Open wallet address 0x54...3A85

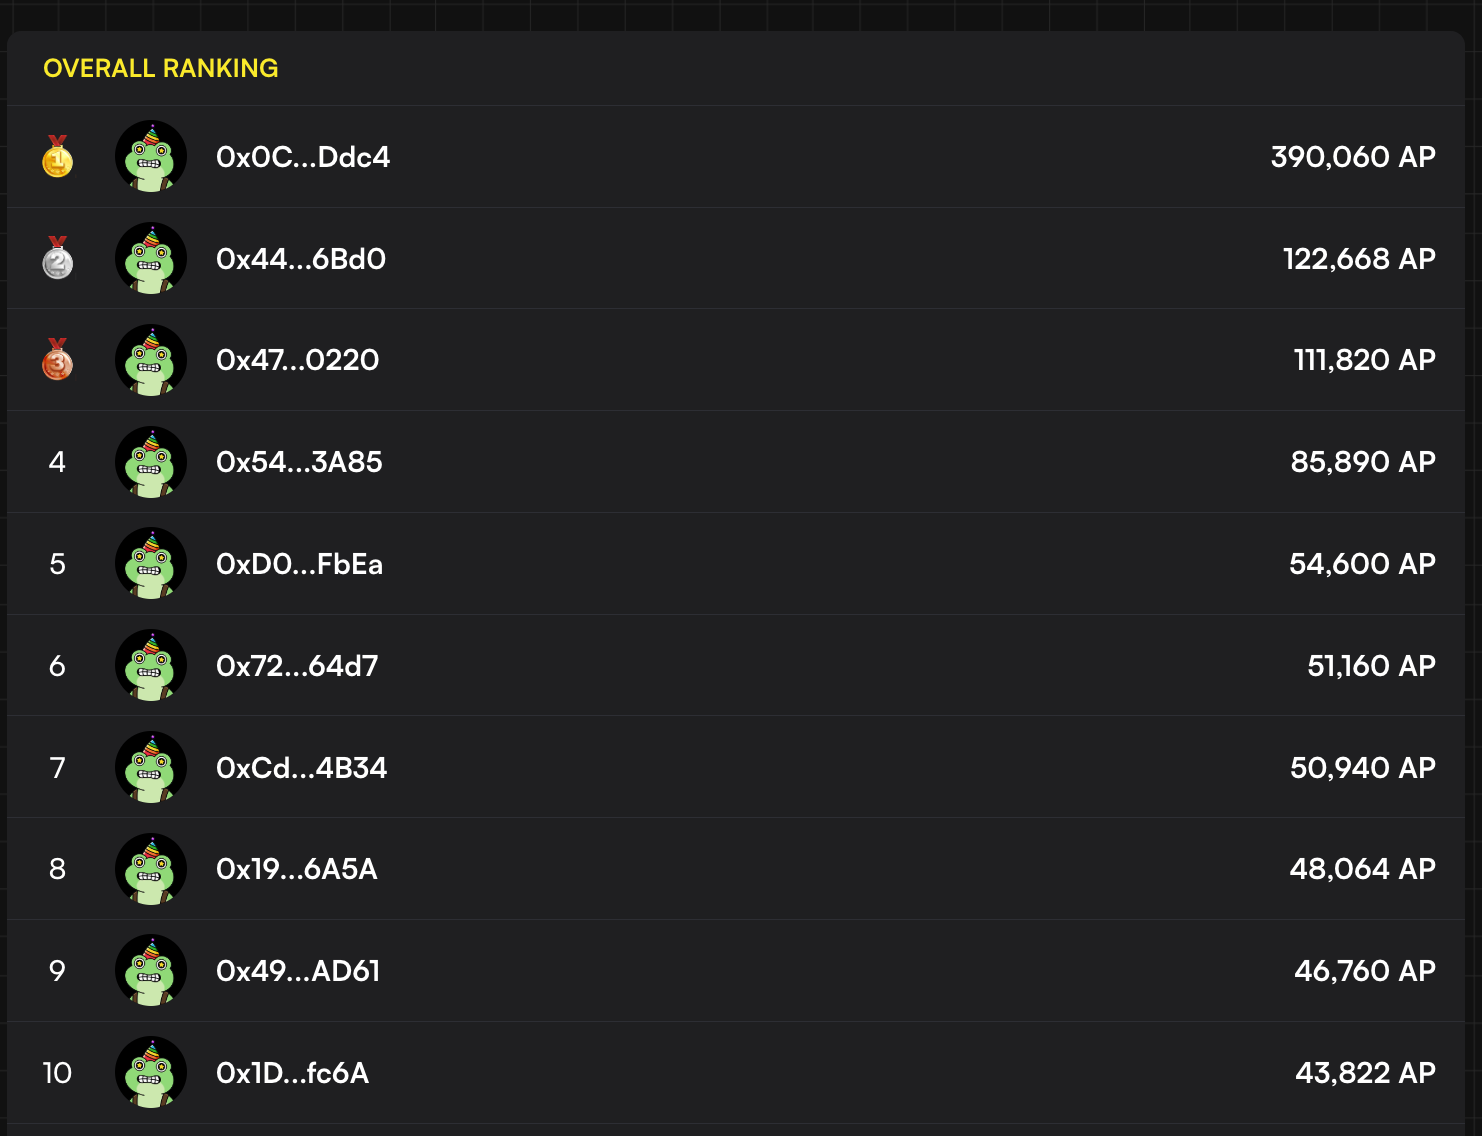click(x=299, y=462)
